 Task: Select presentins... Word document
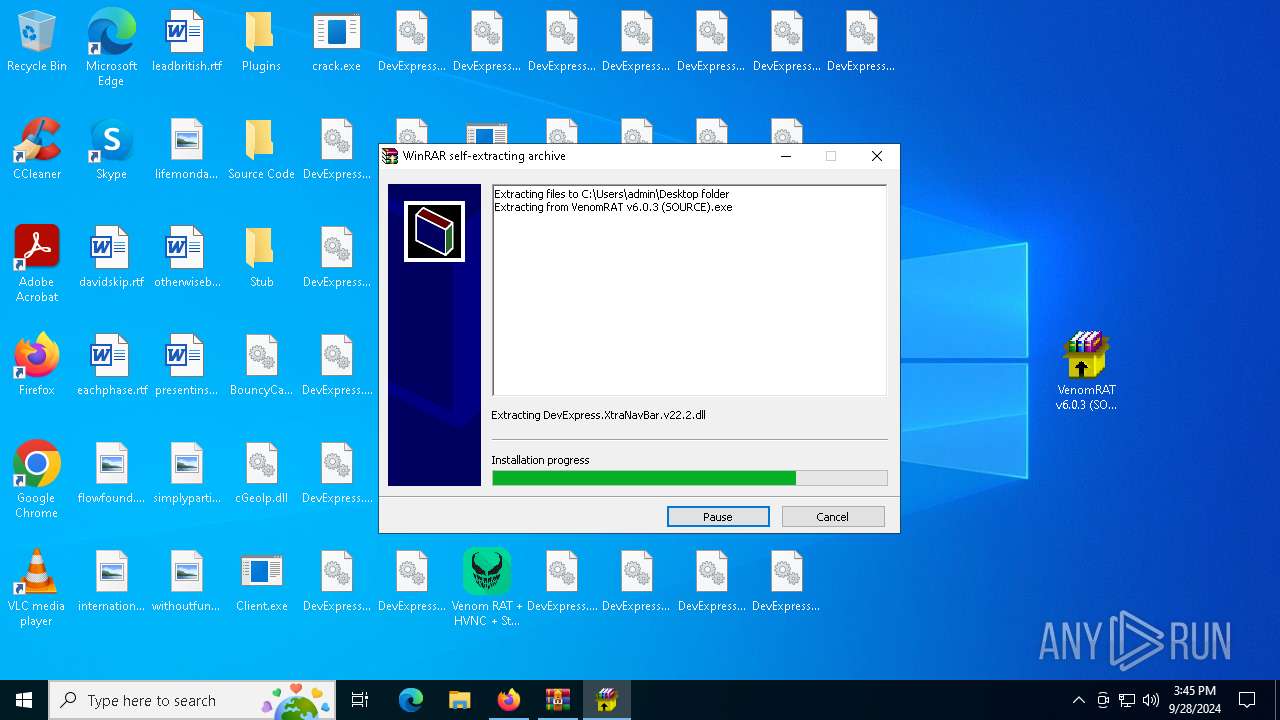187,366
